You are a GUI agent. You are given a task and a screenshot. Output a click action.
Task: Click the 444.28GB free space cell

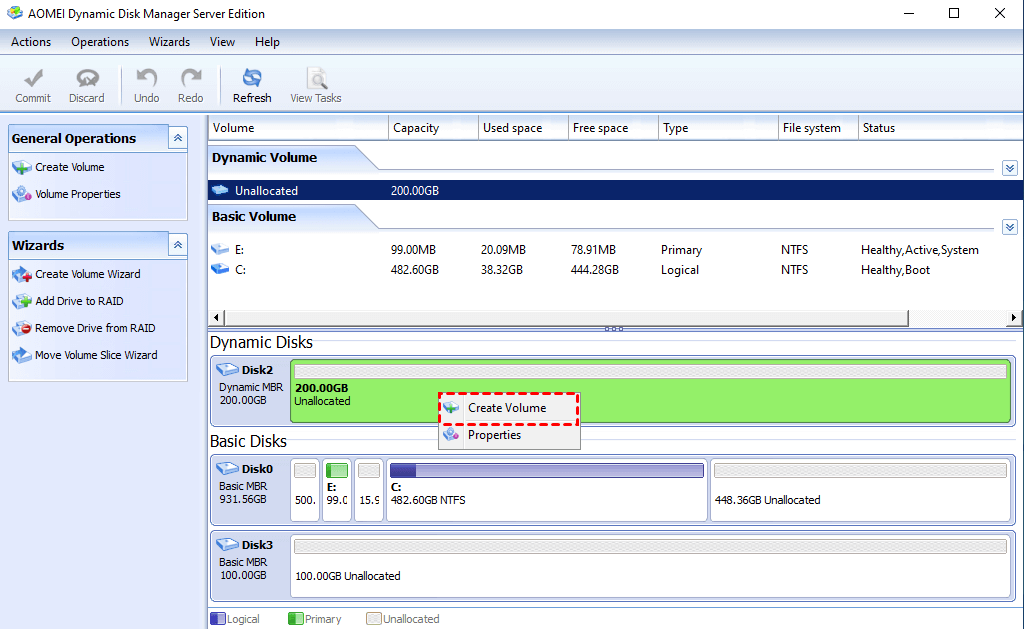pos(595,270)
